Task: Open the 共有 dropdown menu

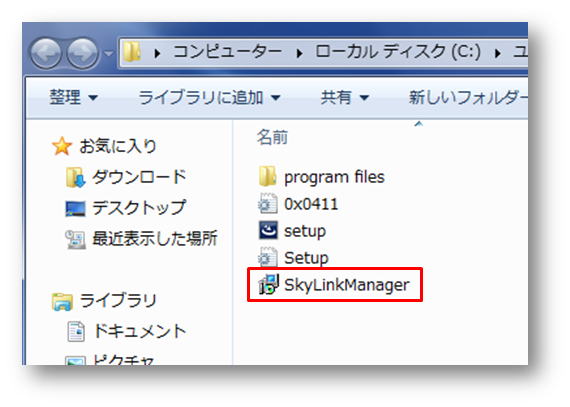Action: tap(345, 97)
